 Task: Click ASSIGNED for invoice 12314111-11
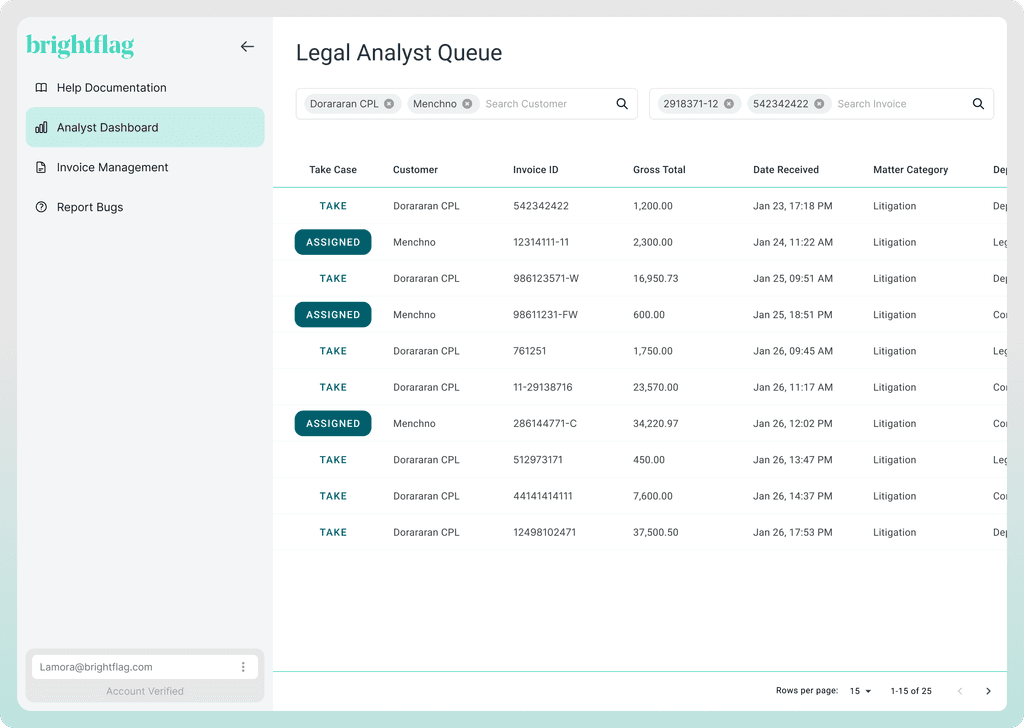(333, 242)
